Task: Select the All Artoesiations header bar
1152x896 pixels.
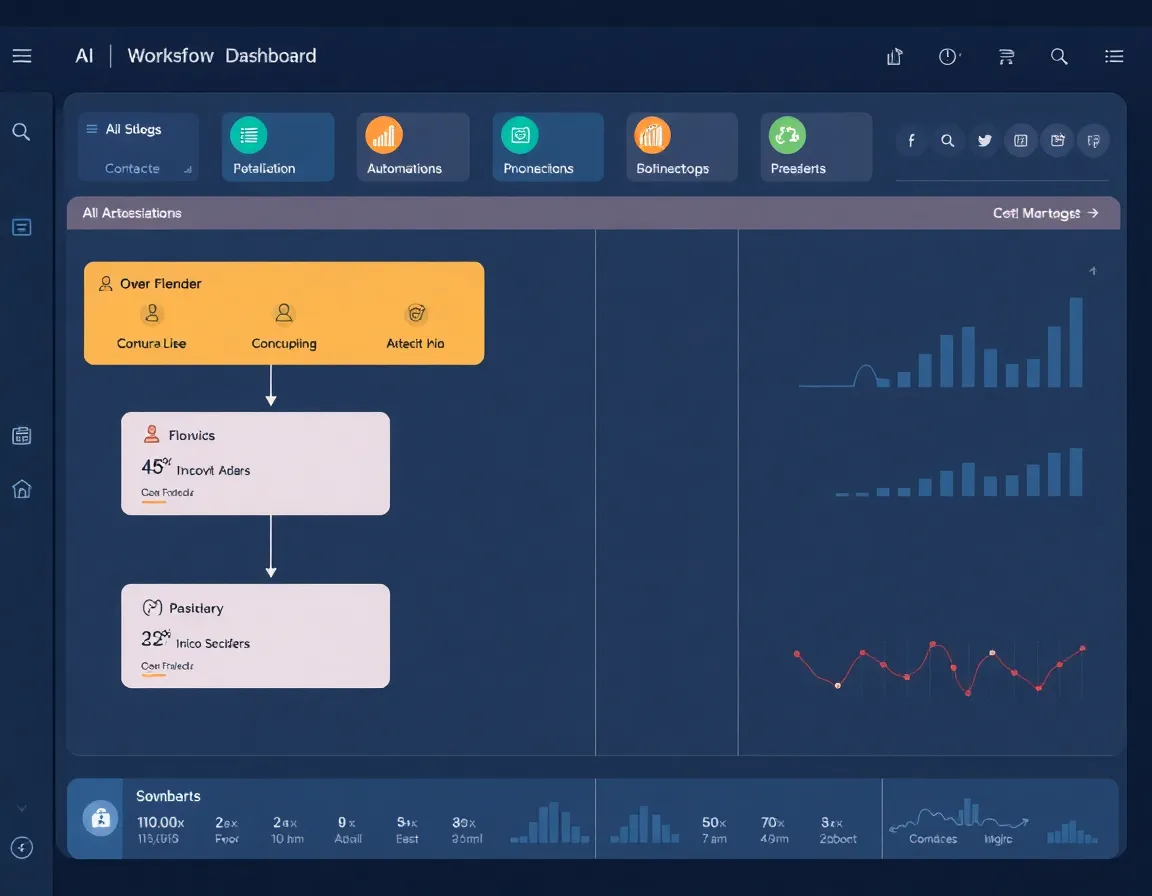Action: (132, 213)
